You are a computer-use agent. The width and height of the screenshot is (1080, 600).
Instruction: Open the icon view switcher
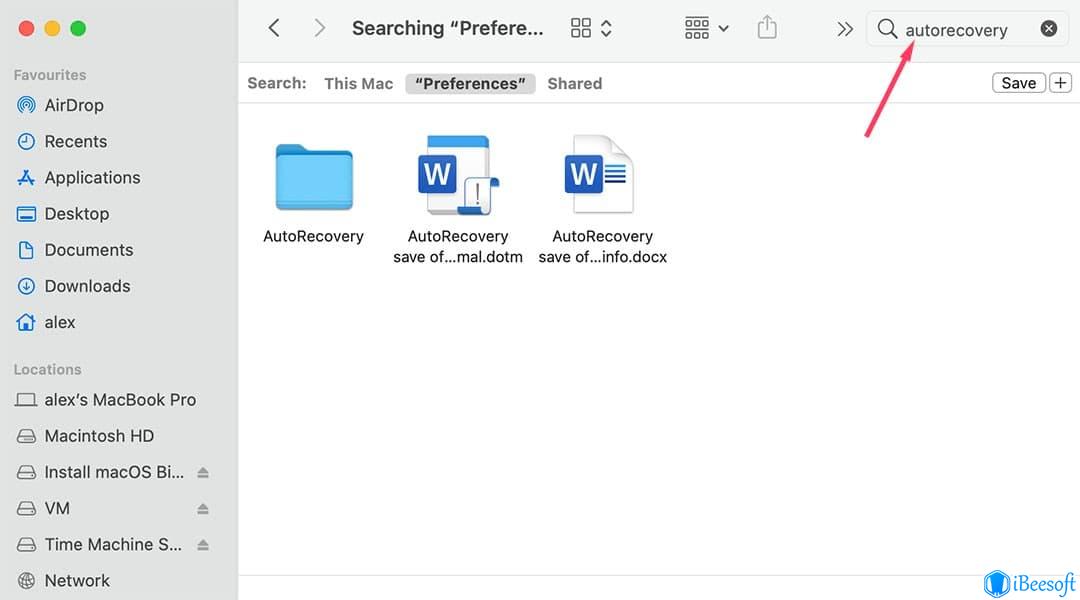[591, 28]
